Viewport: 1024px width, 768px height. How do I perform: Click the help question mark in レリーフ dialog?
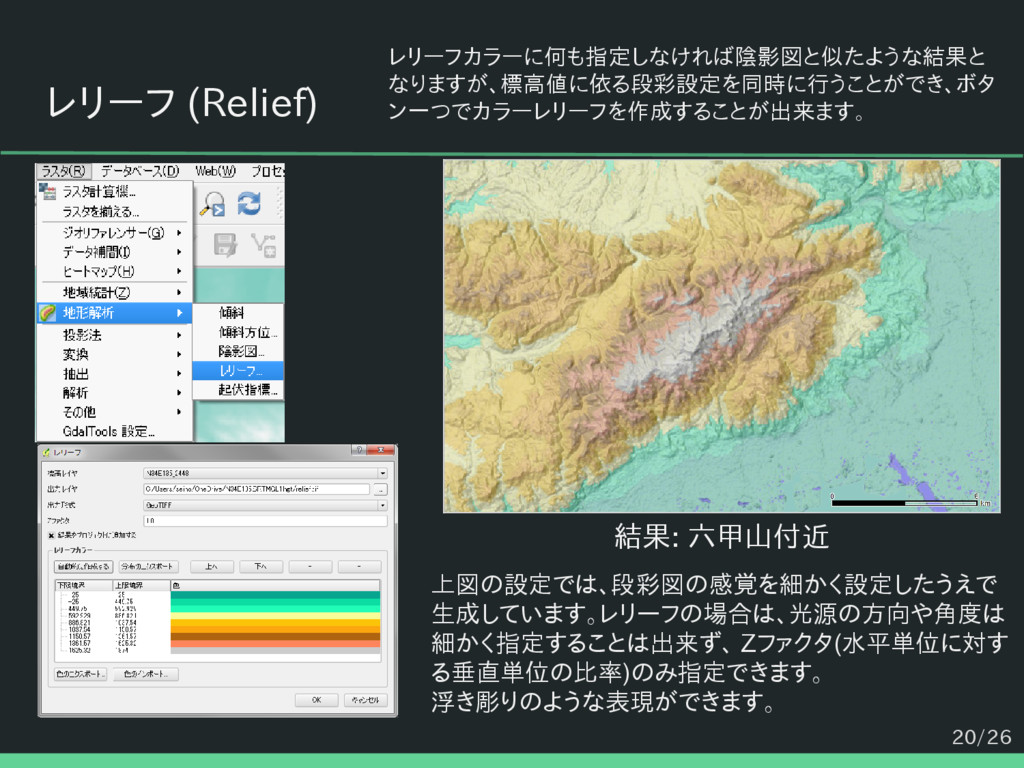[358, 450]
